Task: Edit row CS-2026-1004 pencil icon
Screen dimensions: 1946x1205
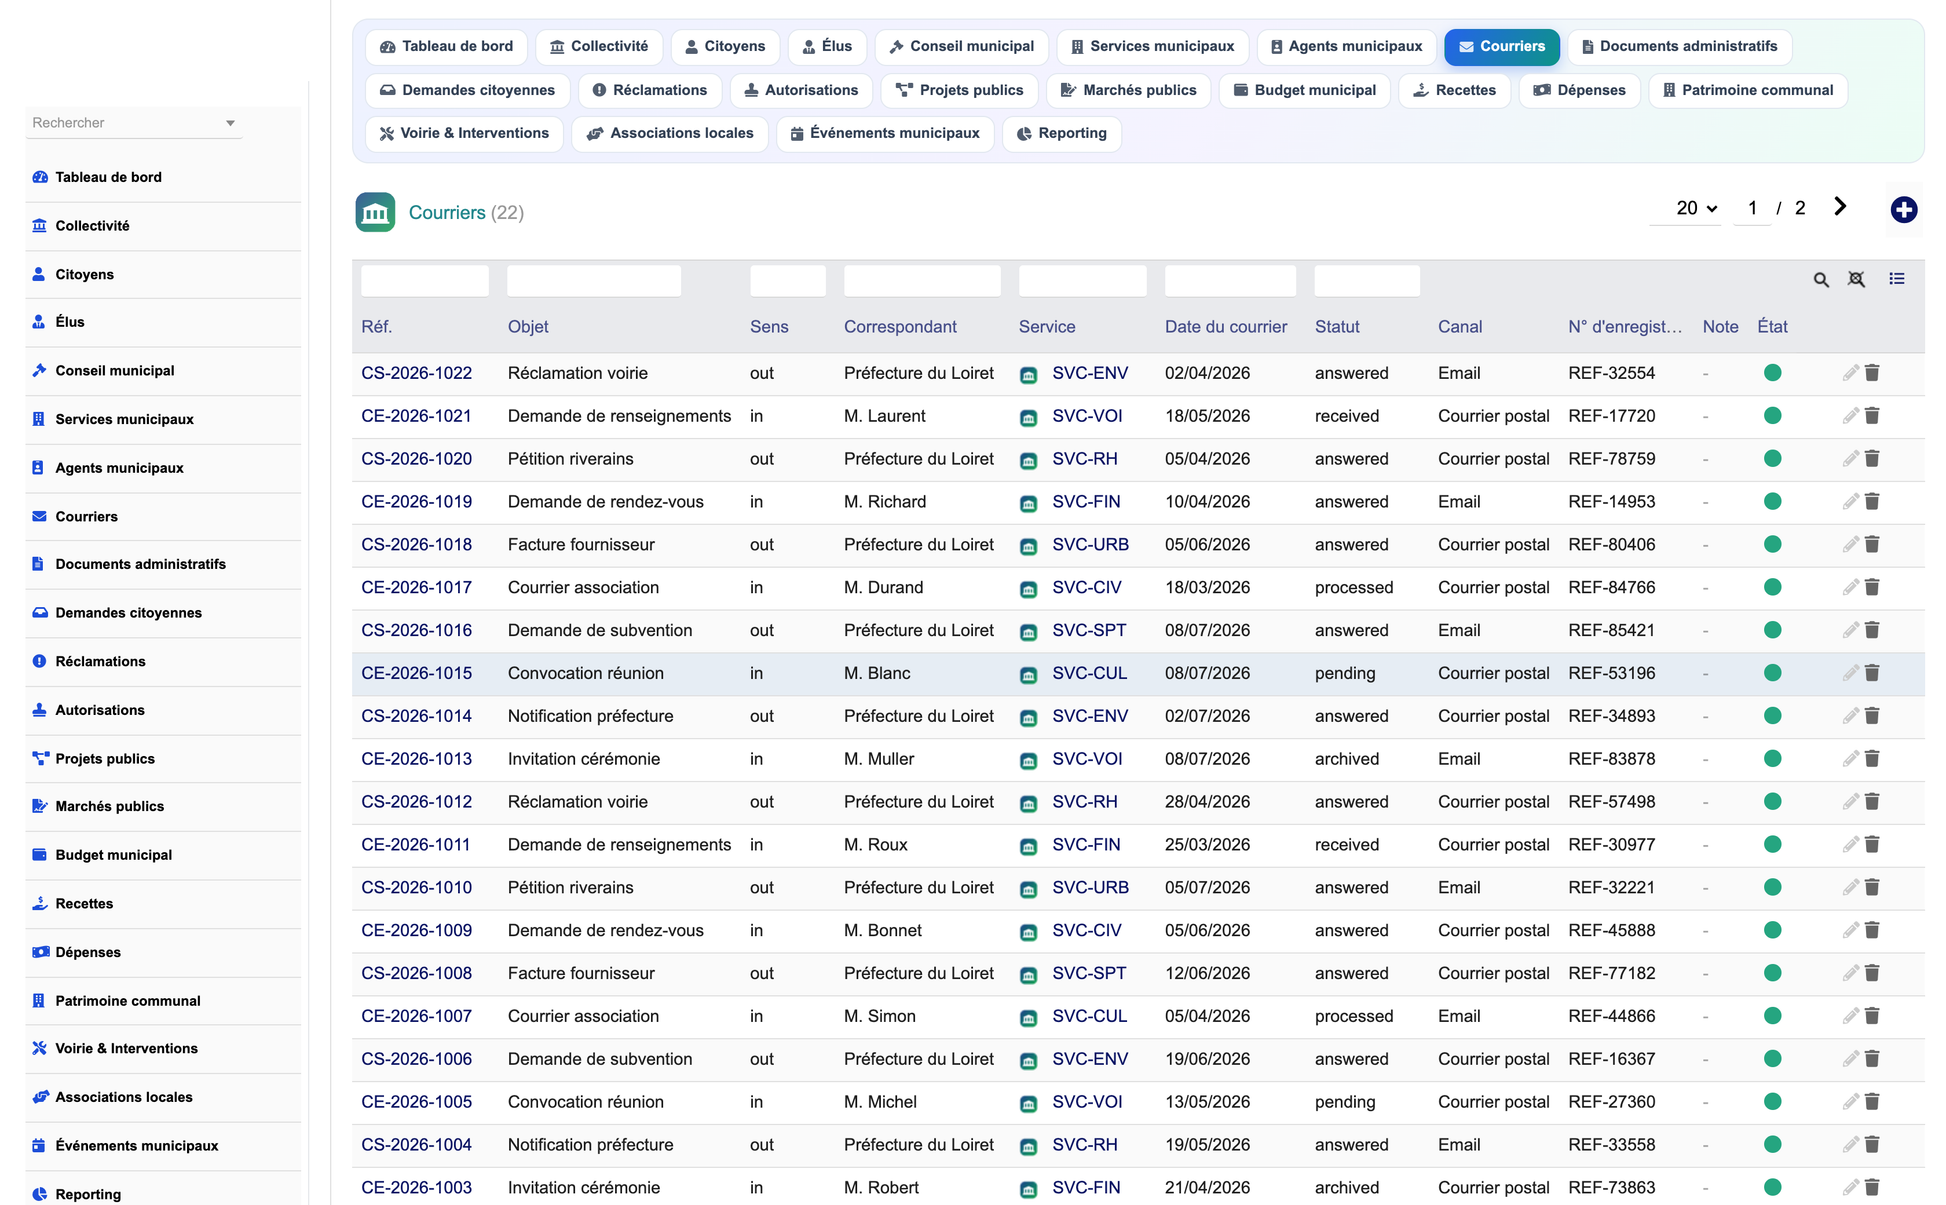Action: point(1850,1144)
